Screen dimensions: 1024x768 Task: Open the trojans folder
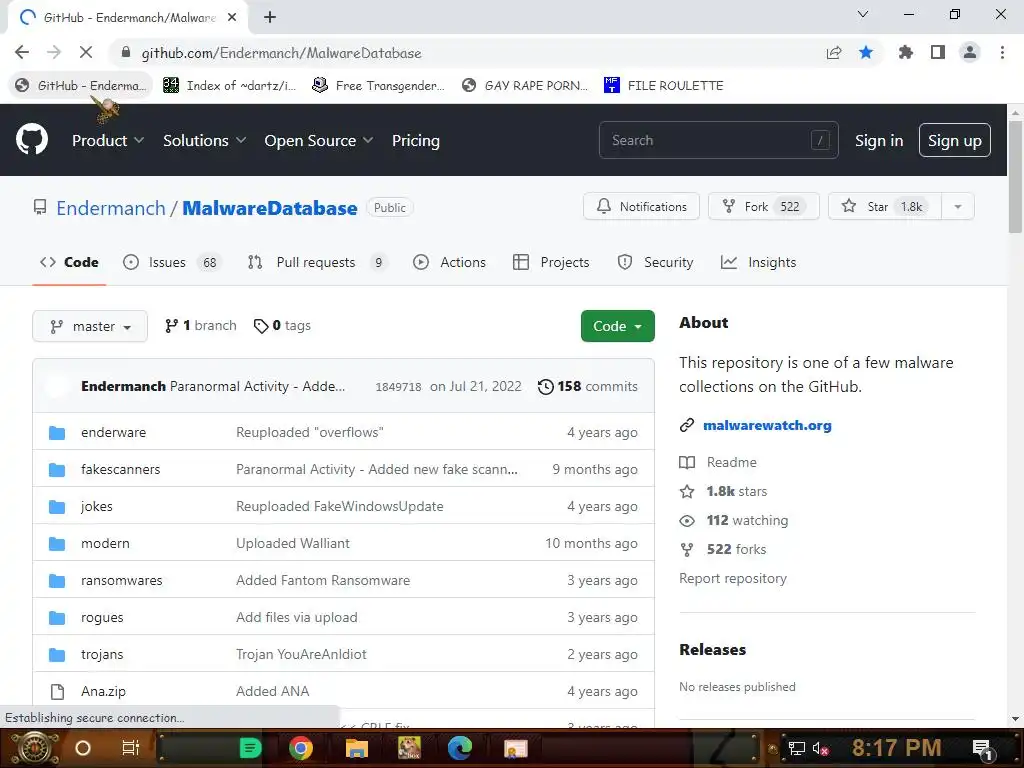102,654
